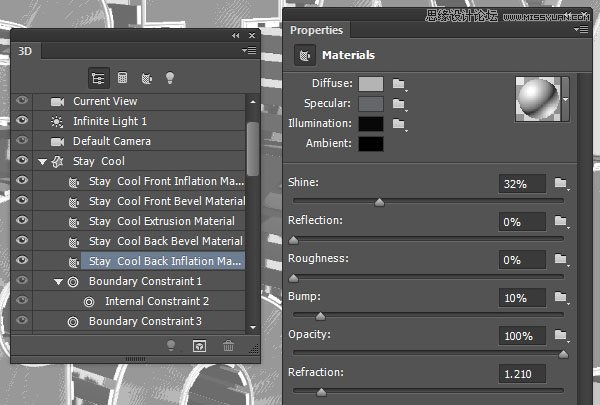This screenshot has width=600, height=405.
Task: Click the material preview sphere thumbnail
Action: [x=538, y=99]
